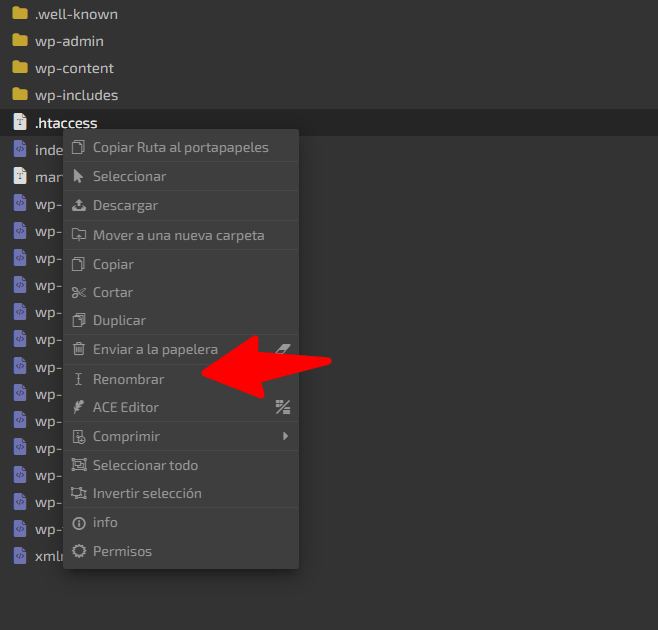Expand the Comprimir submenu arrow

[285, 436]
